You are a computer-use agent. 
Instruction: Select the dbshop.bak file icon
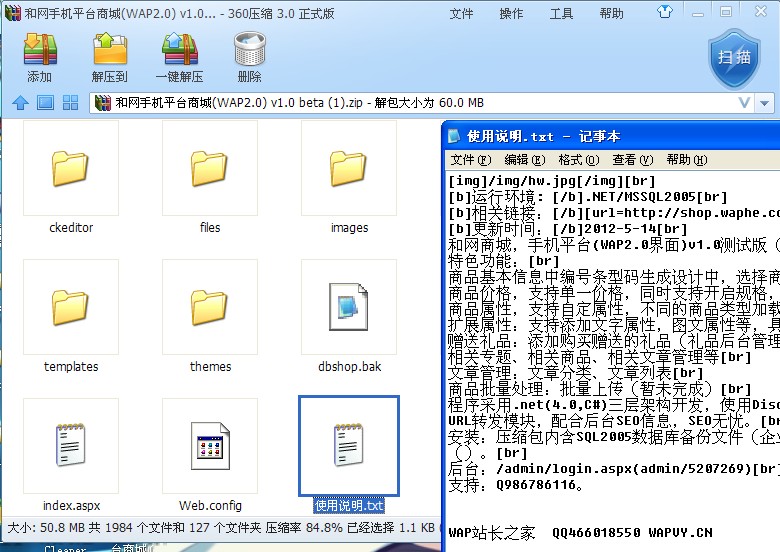tap(349, 307)
